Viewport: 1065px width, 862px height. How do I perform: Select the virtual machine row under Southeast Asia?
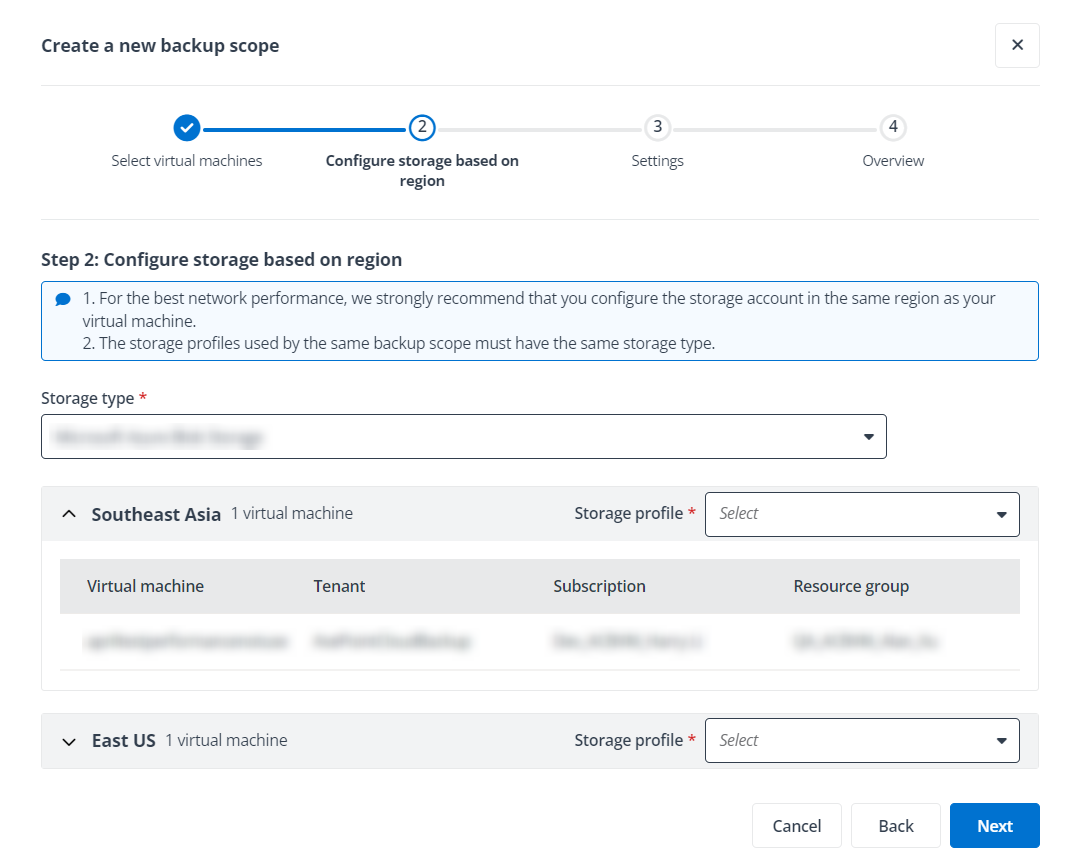click(x=540, y=641)
